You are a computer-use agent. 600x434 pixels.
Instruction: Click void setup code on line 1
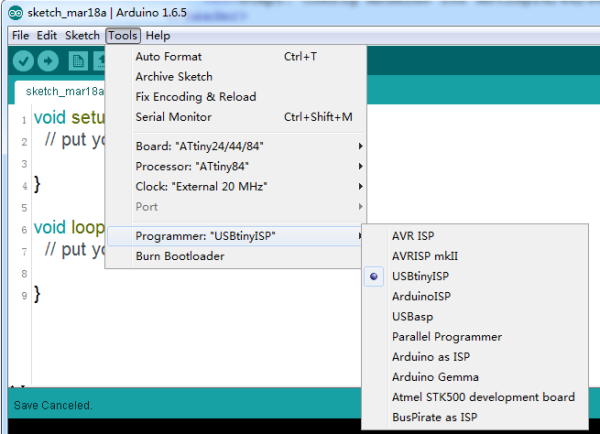(69, 117)
